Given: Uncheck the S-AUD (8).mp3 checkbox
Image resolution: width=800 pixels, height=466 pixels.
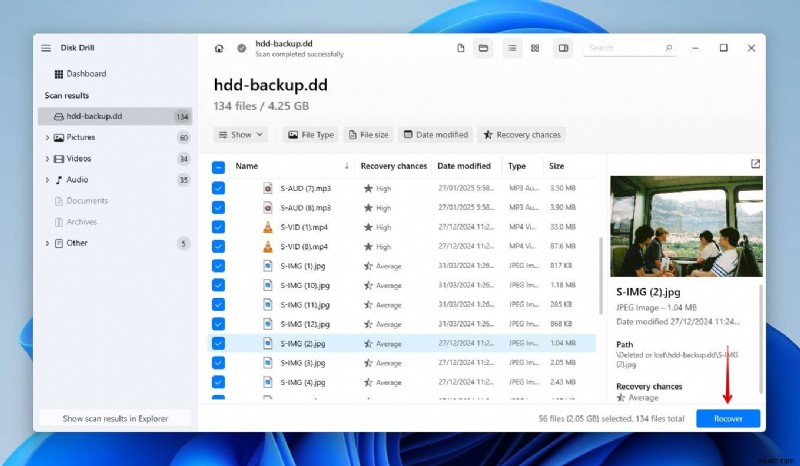Looking at the screenshot, I should (218, 208).
